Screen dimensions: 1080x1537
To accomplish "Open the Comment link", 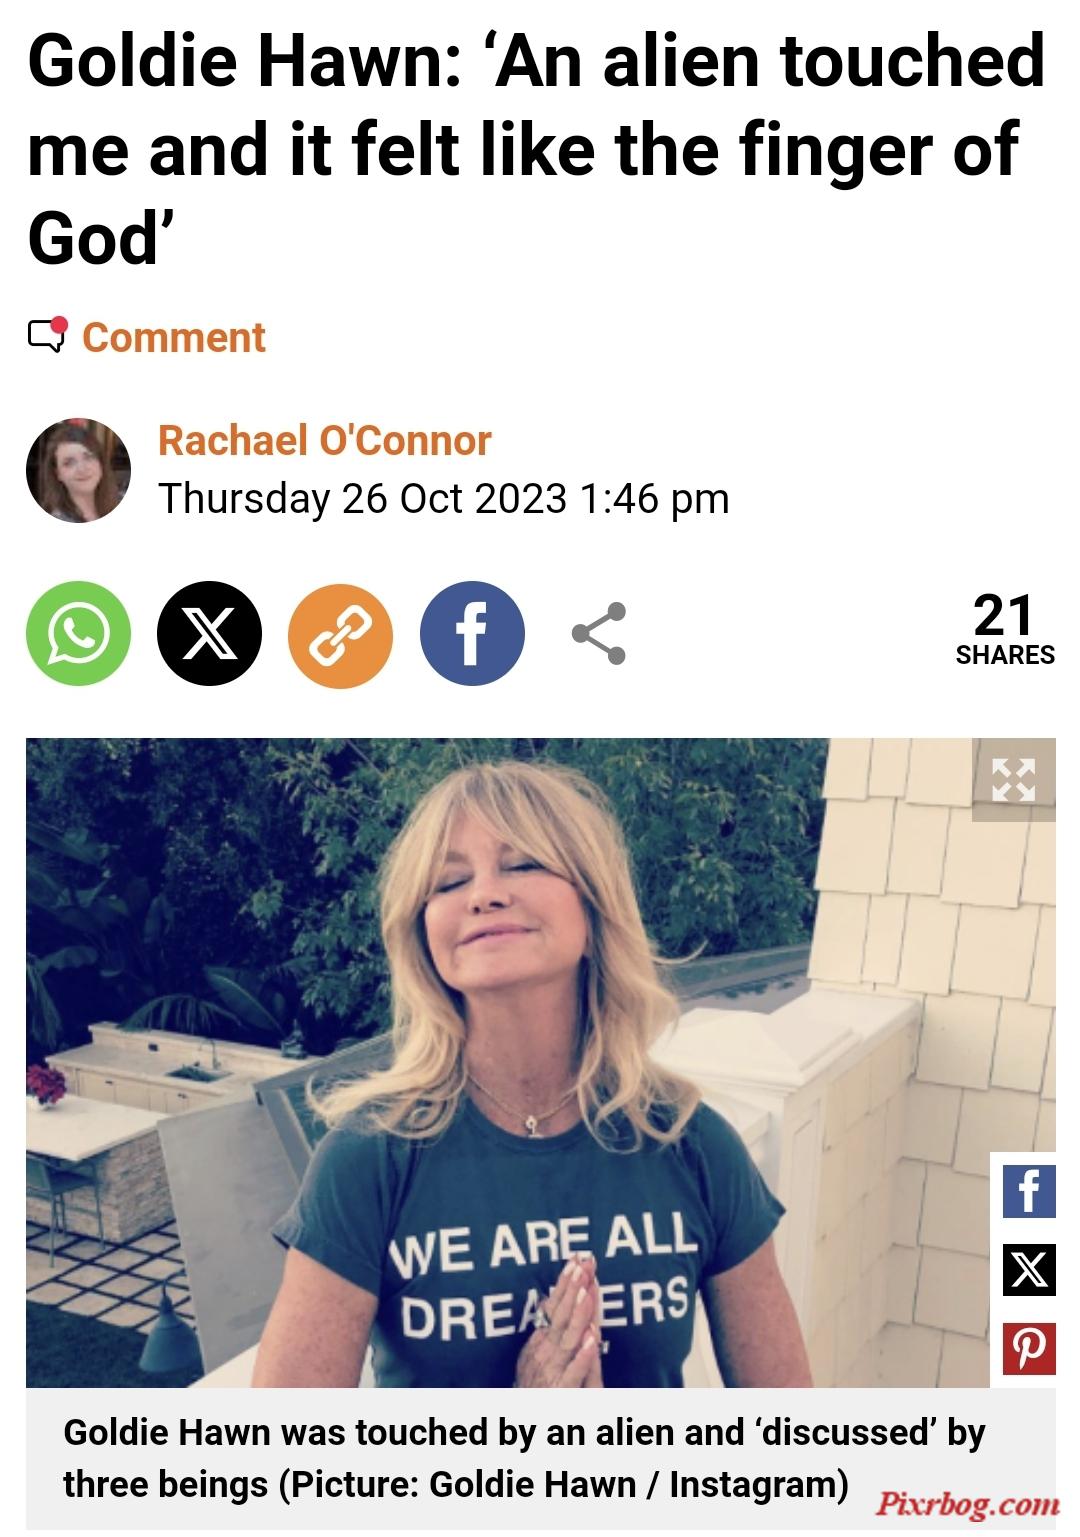I will (x=173, y=337).
